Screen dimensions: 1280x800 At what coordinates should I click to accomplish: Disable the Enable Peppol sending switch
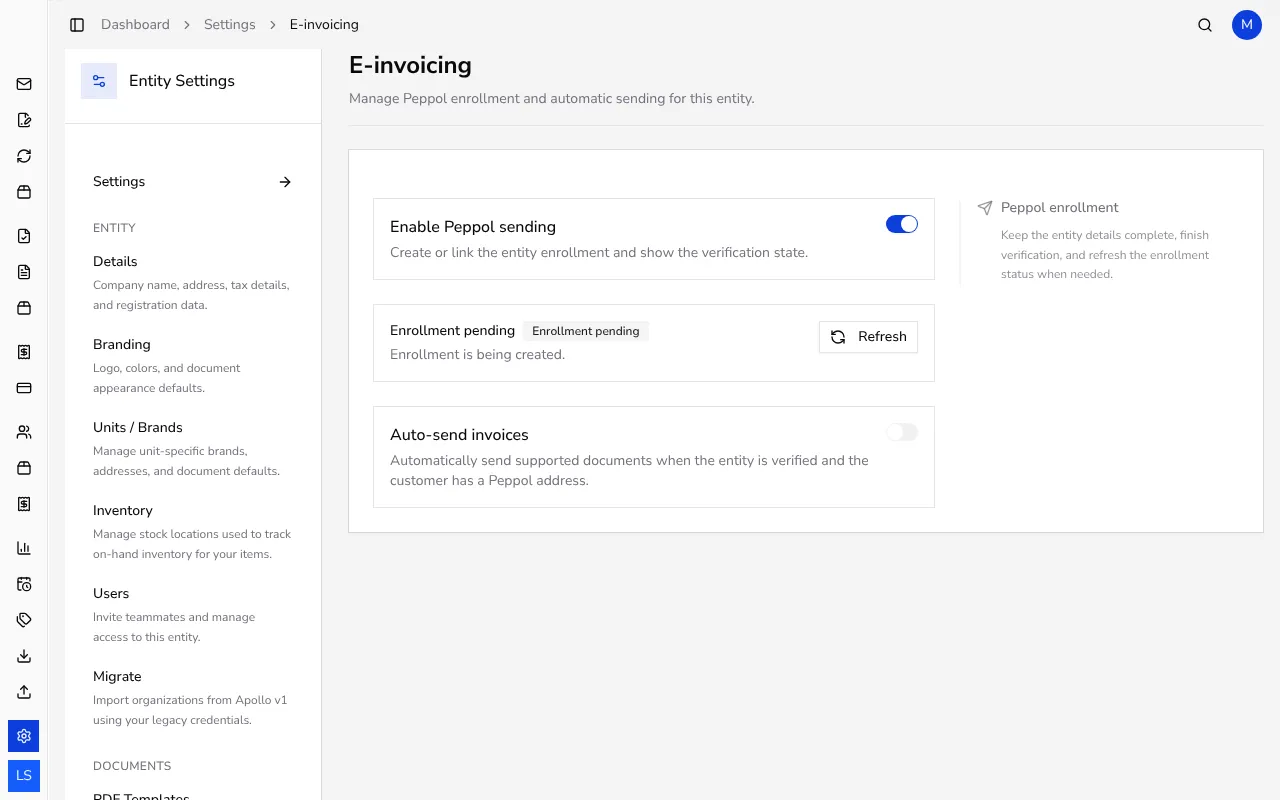(902, 225)
